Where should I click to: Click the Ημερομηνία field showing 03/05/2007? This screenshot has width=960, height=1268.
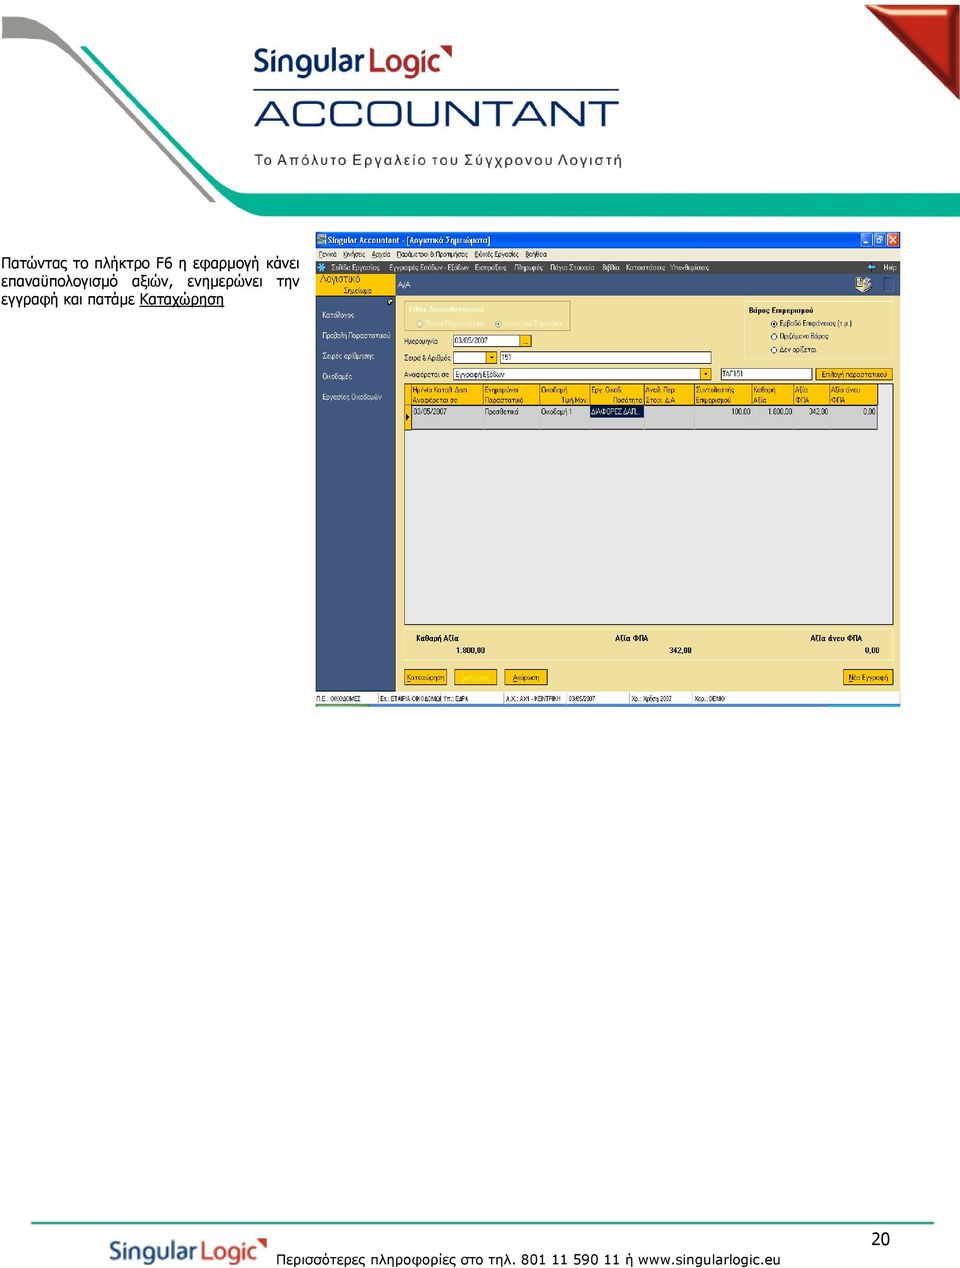(487, 341)
